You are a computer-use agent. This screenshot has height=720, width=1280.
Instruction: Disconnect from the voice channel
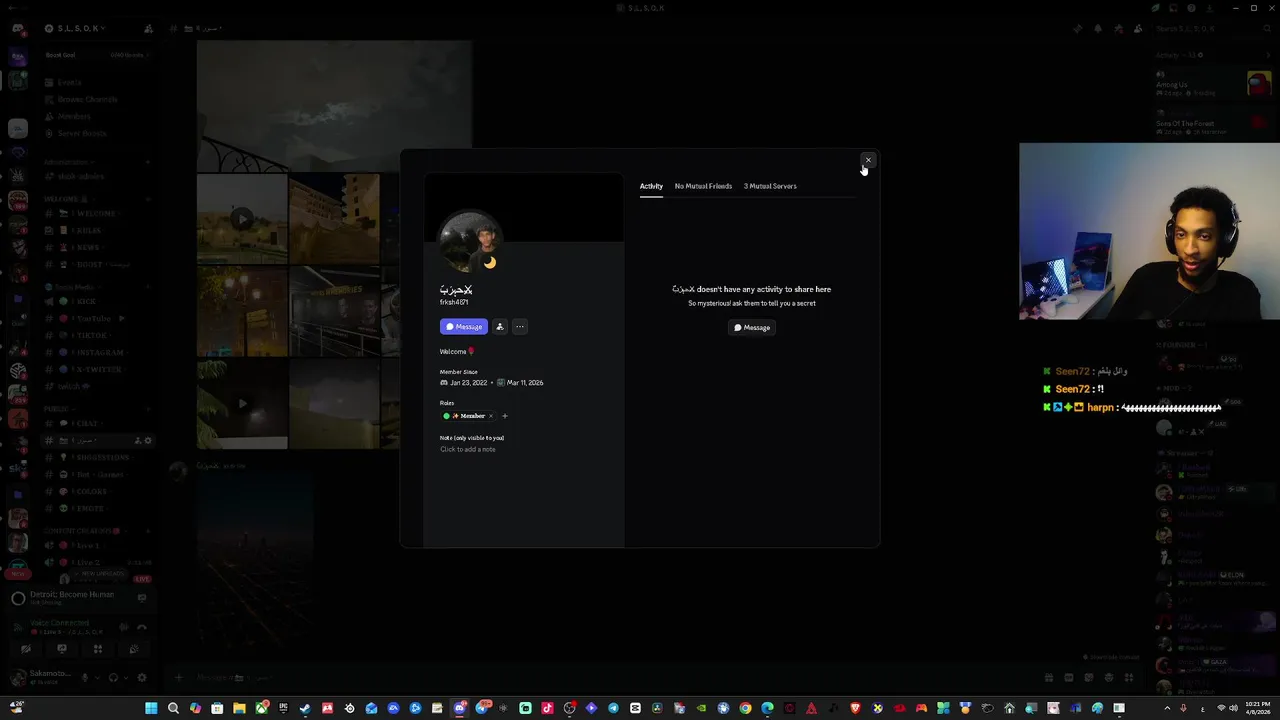point(142,627)
